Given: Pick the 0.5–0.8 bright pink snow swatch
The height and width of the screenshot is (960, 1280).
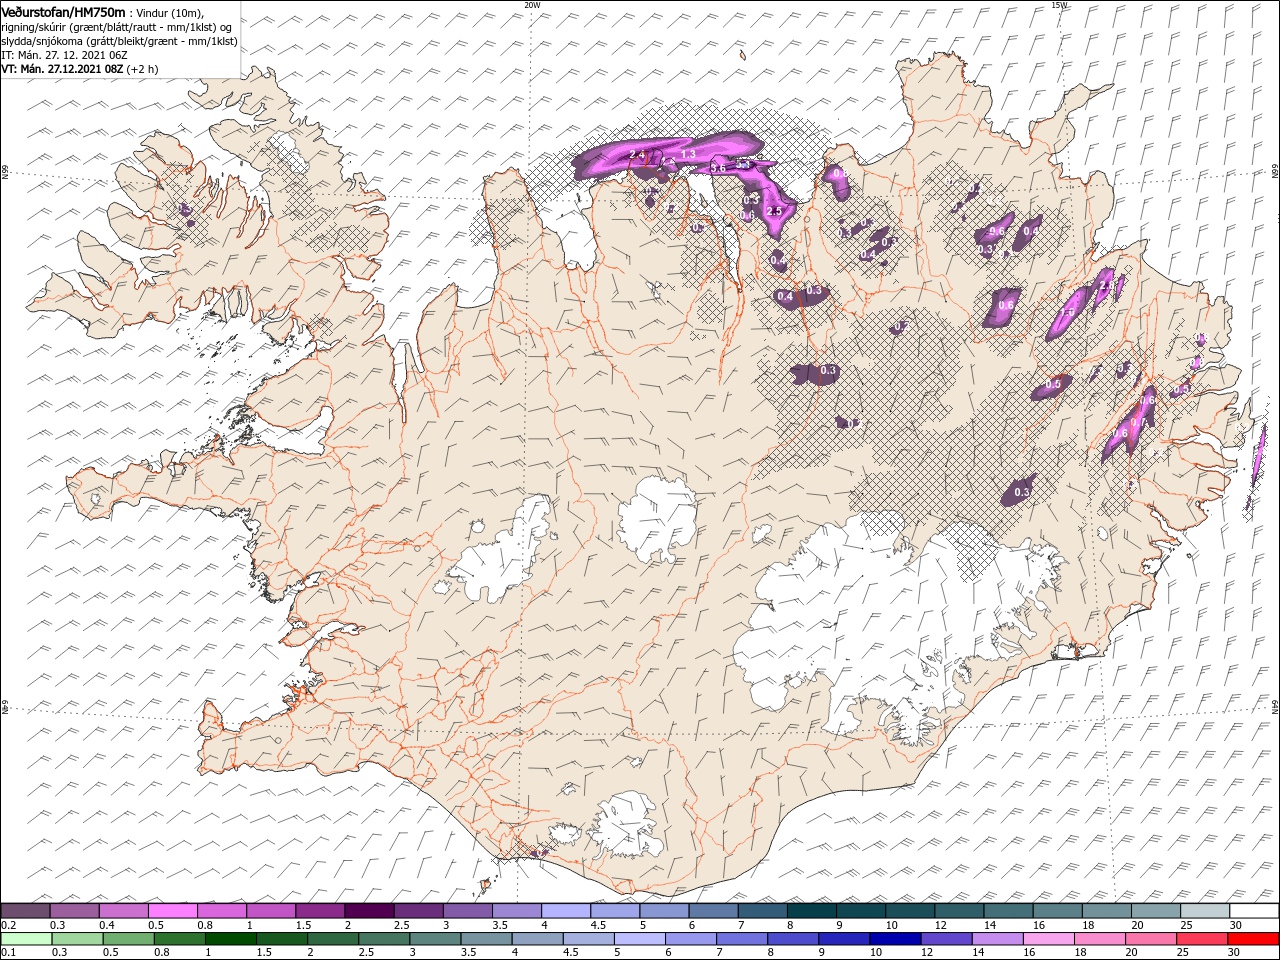Looking at the screenshot, I should click(173, 911).
